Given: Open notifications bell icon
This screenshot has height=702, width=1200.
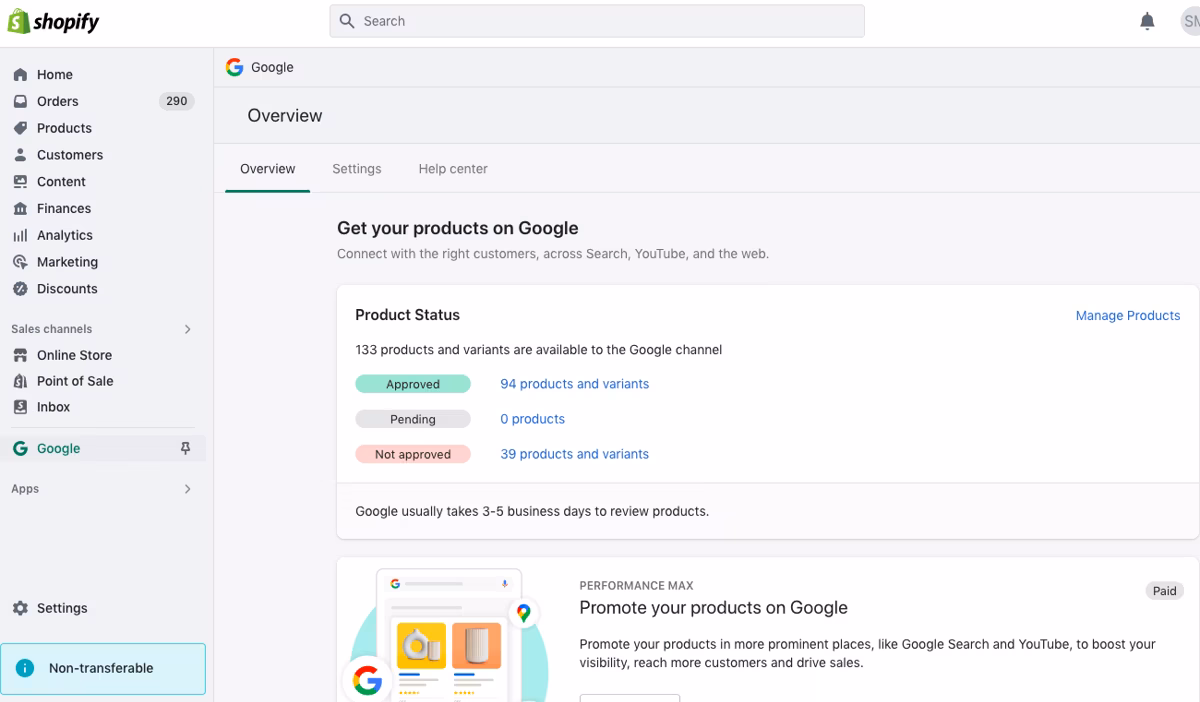Looking at the screenshot, I should click(x=1147, y=21).
